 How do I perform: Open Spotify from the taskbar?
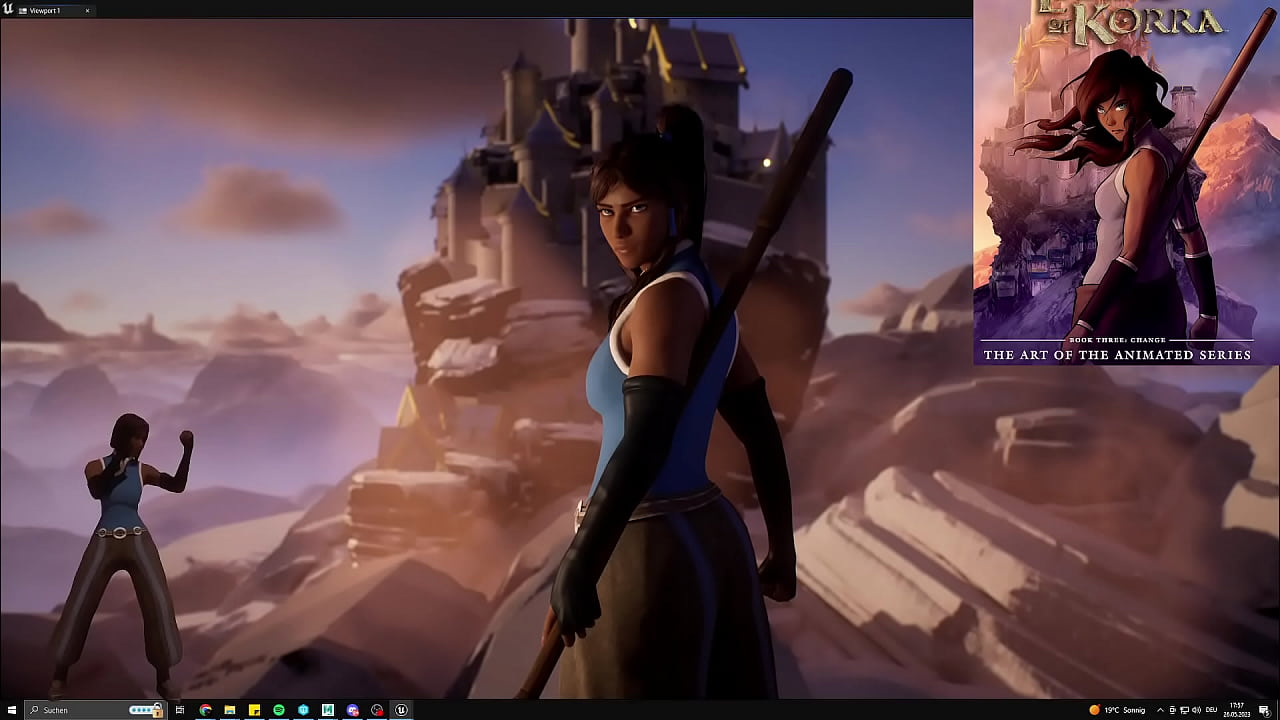(279, 710)
